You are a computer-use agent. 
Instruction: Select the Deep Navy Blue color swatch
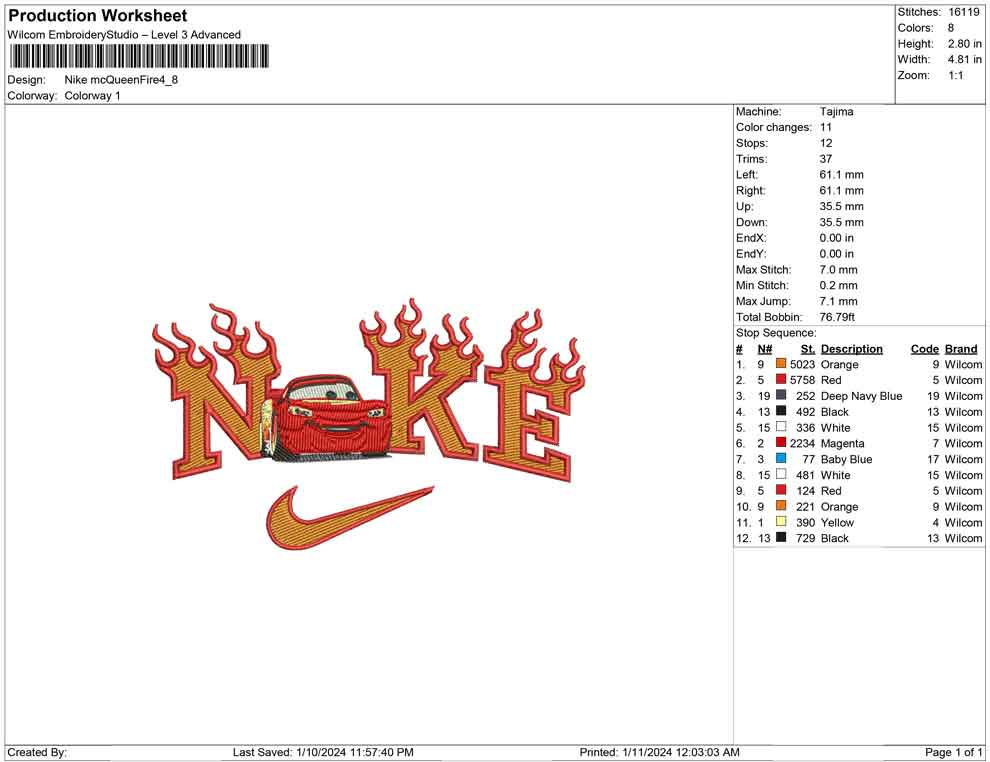[x=781, y=396]
